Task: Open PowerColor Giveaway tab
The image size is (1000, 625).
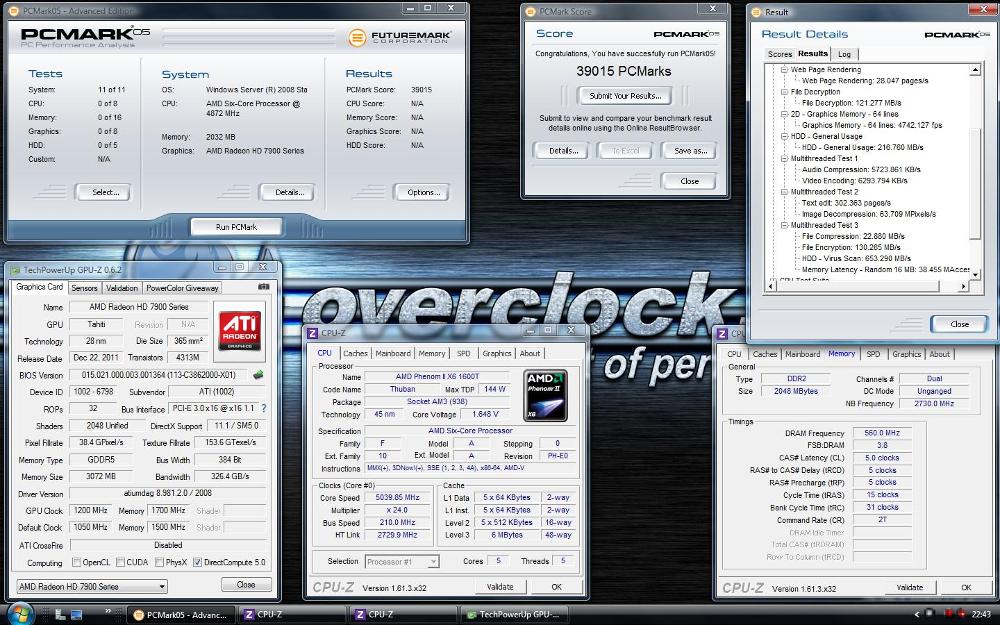Action: 182,288
